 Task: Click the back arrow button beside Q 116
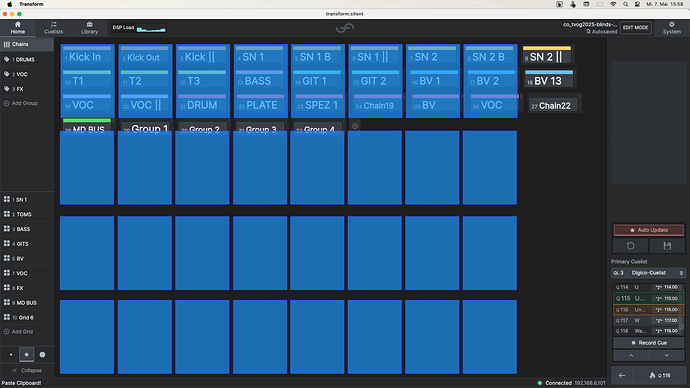pyautogui.click(x=622, y=375)
